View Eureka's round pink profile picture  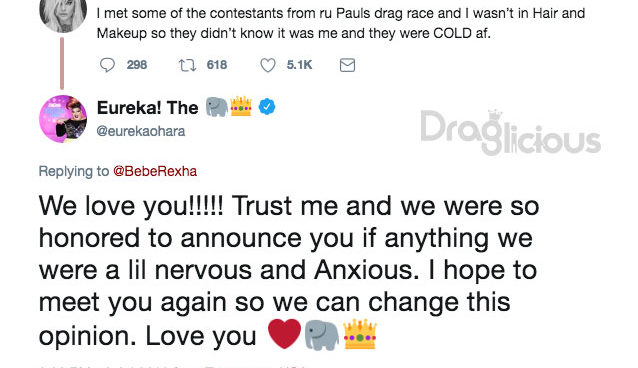(63, 119)
